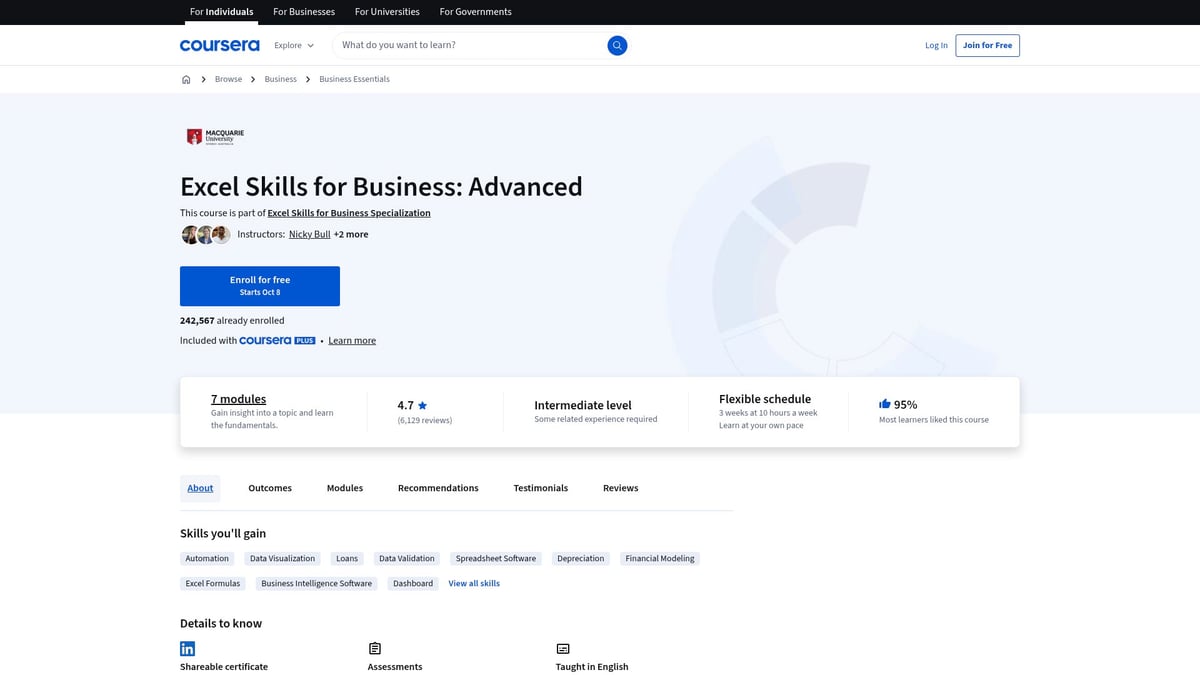Click the Coursera Plus badge

[x=277, y=340]
